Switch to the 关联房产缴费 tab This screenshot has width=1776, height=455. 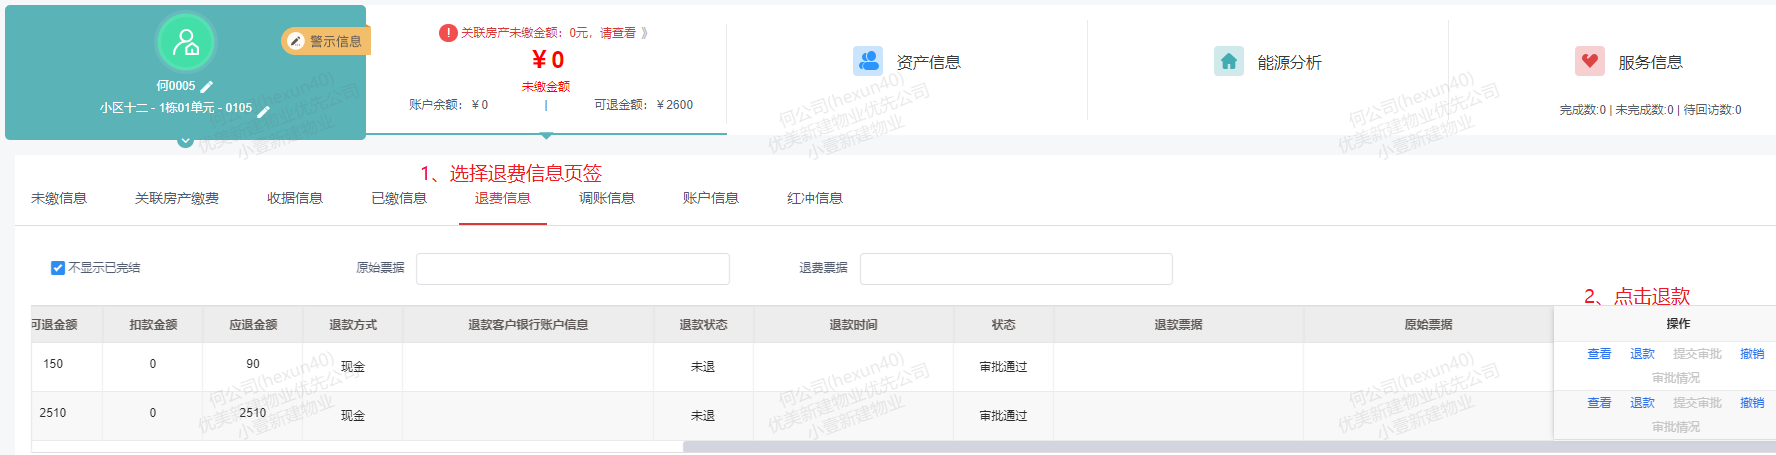point(177,198)
